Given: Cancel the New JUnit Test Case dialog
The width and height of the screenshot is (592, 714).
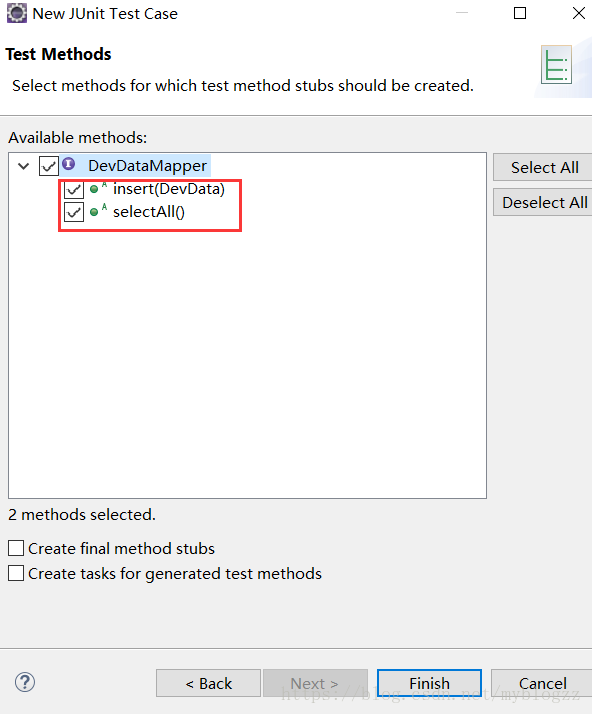Looking at the screenshot, I should (x=542, y=683).
